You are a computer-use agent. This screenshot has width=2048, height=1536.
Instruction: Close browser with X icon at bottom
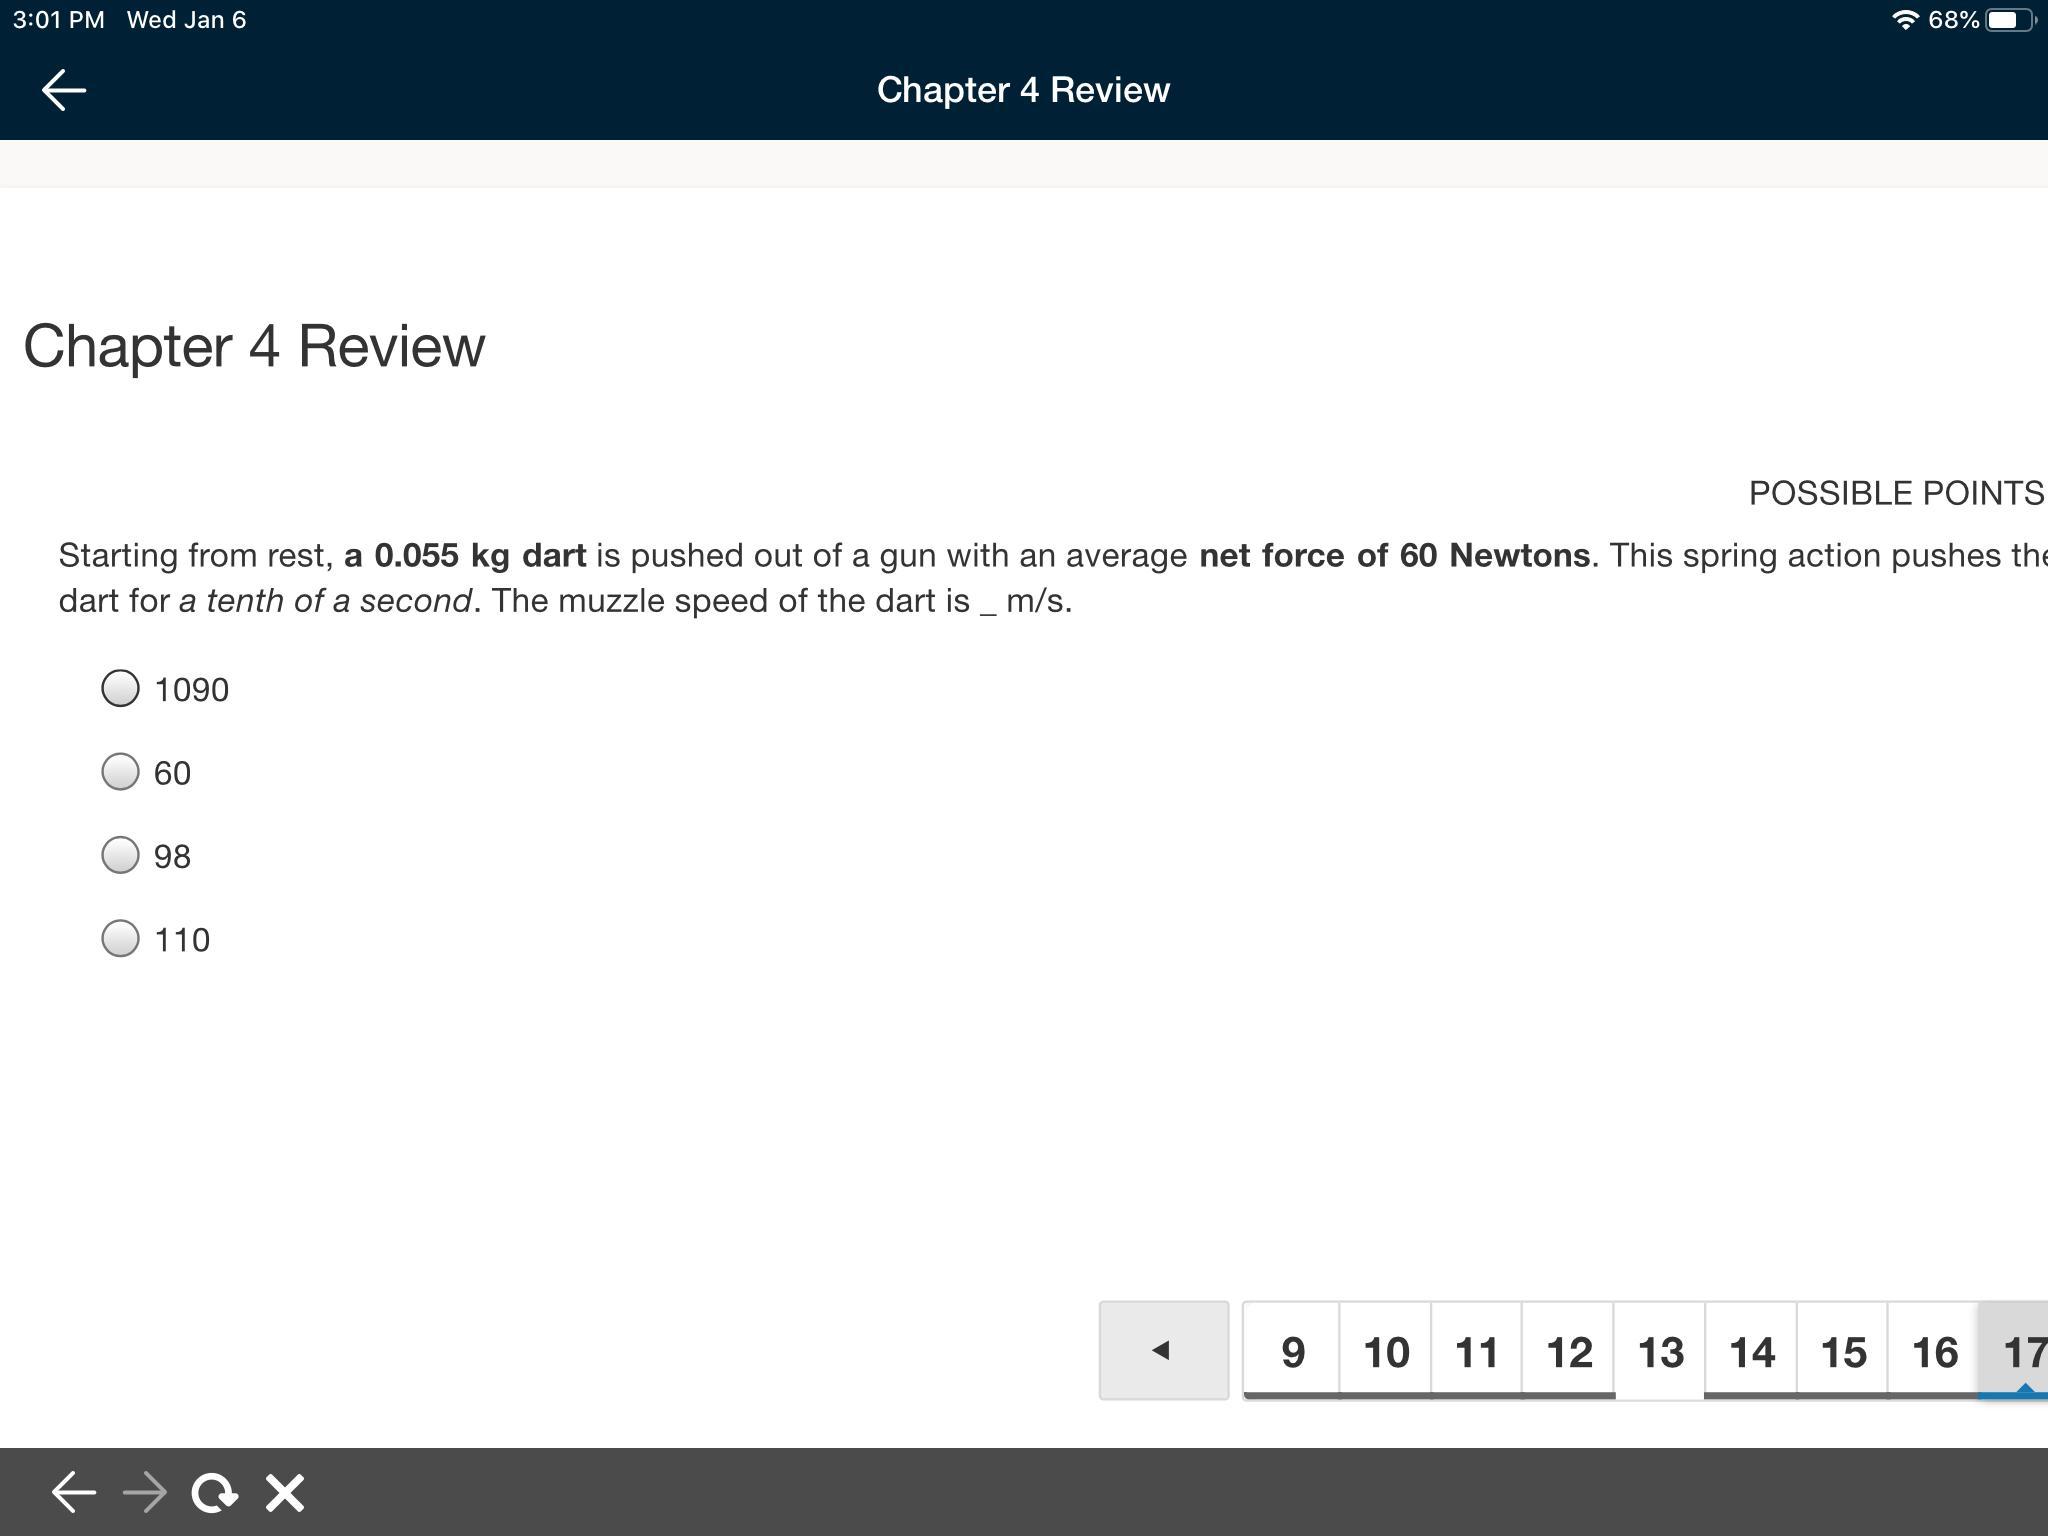(x=285, y=1493)
